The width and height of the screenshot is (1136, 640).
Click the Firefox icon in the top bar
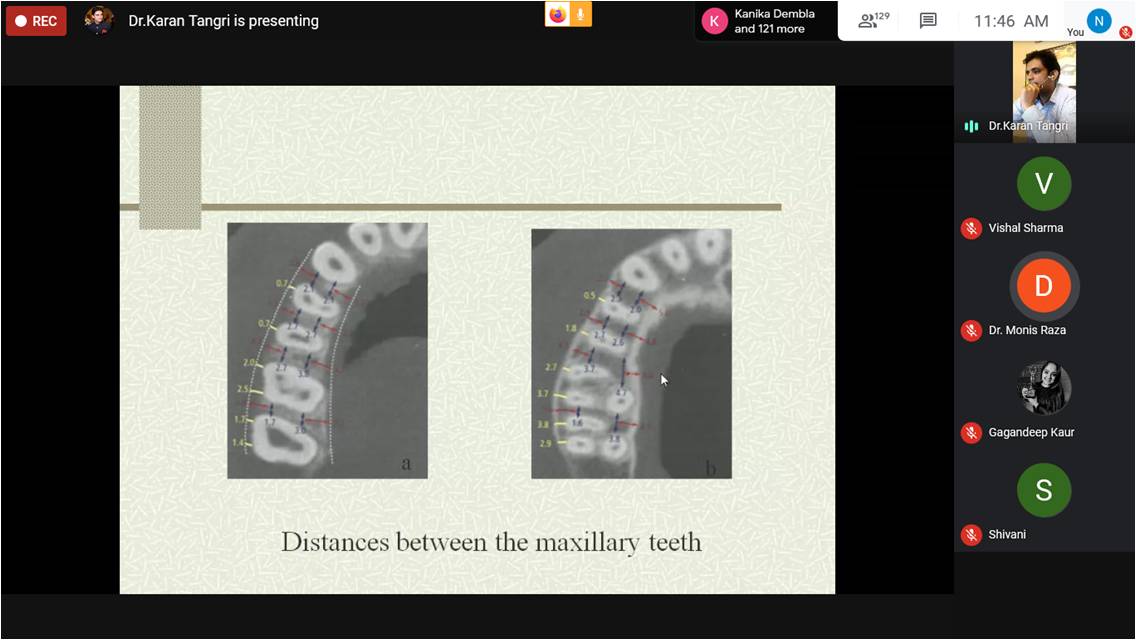[557, 15]
